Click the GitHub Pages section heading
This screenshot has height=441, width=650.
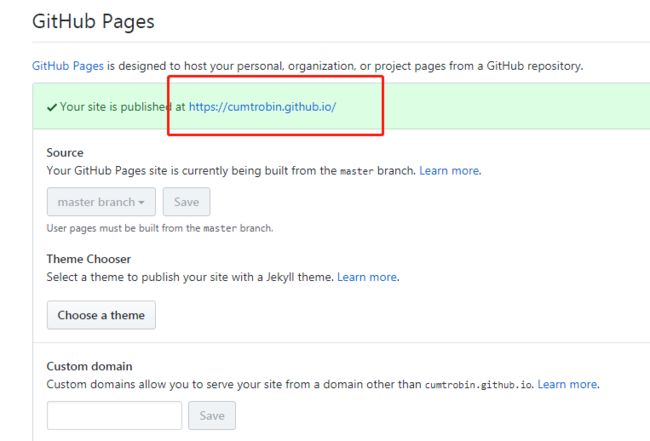(x=93, y=22)
